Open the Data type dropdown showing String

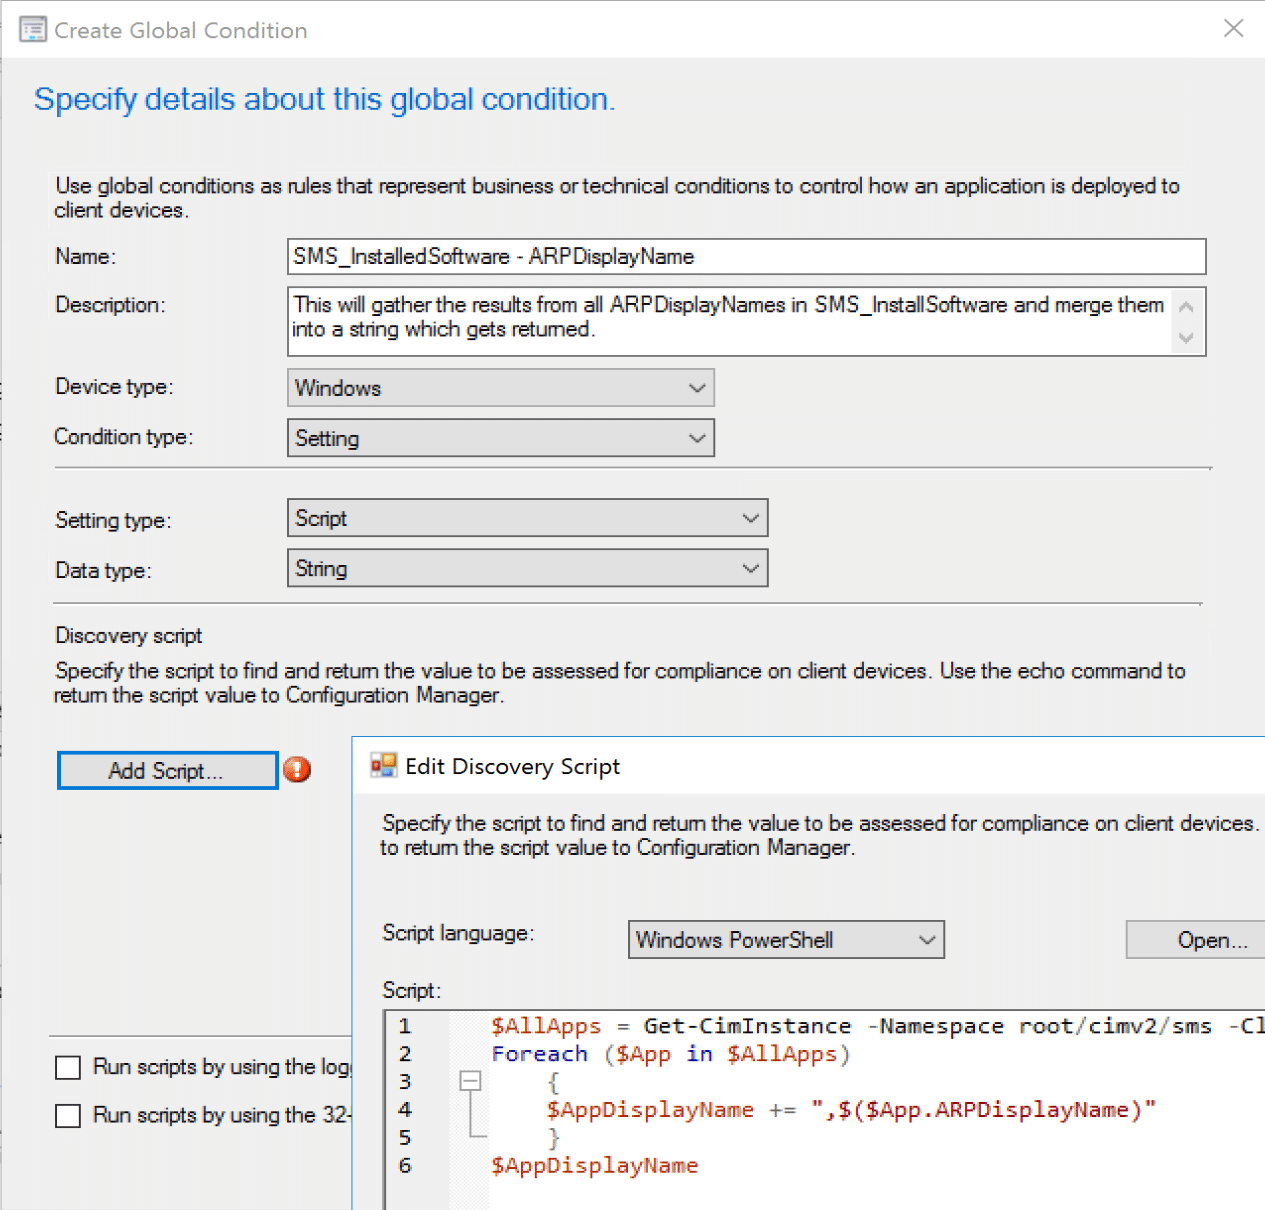[751, 568]
